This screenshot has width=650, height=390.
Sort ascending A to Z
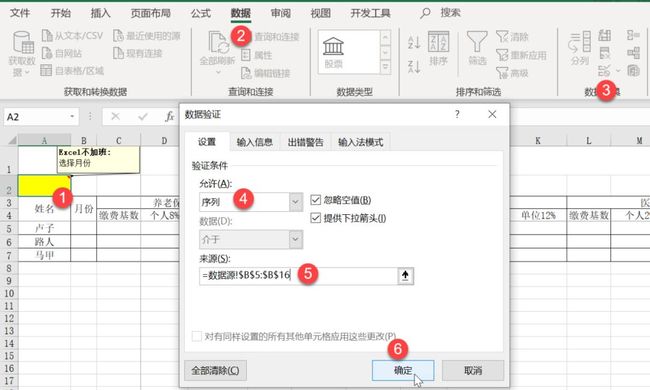(414, 42)
